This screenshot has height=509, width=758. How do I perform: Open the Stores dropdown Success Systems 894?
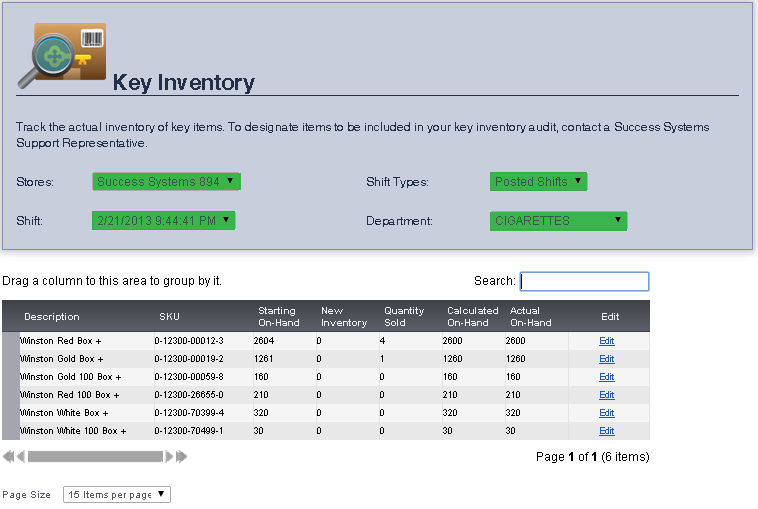click(166, 182)
